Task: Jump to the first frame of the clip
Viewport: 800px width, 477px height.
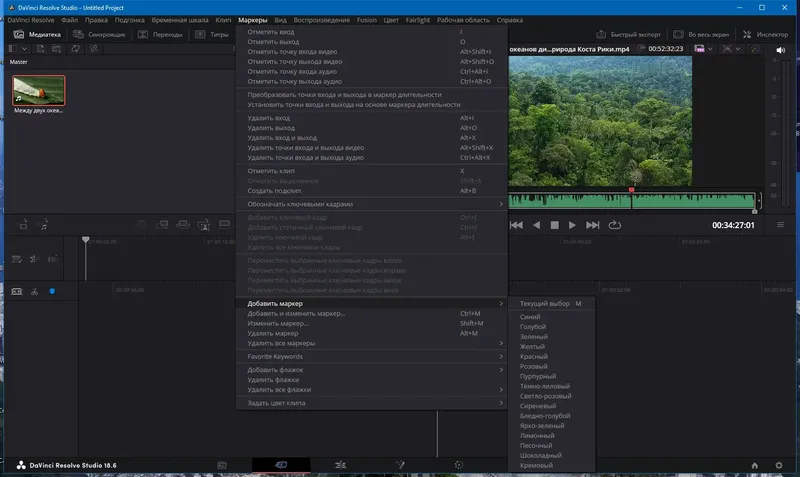Action: pos(517,225)
